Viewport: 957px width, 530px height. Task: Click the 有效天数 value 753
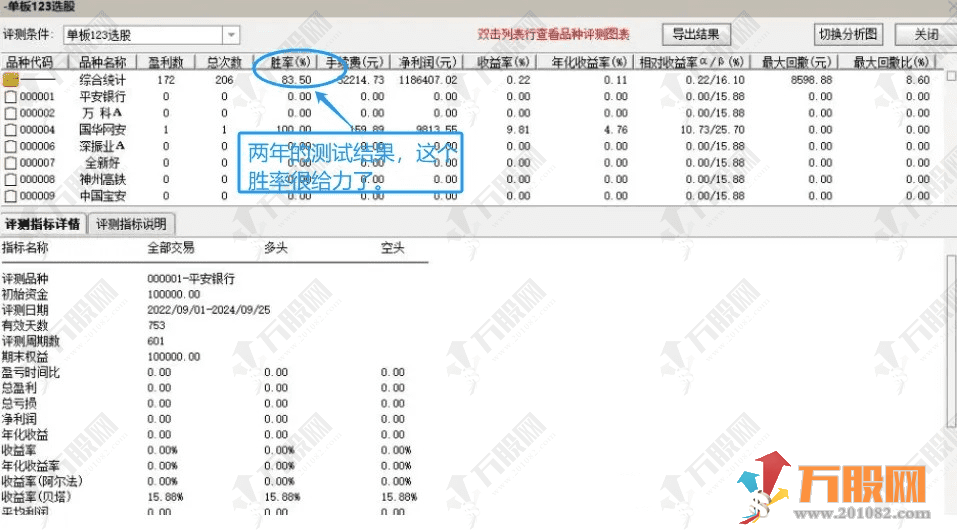coord(156,325)
